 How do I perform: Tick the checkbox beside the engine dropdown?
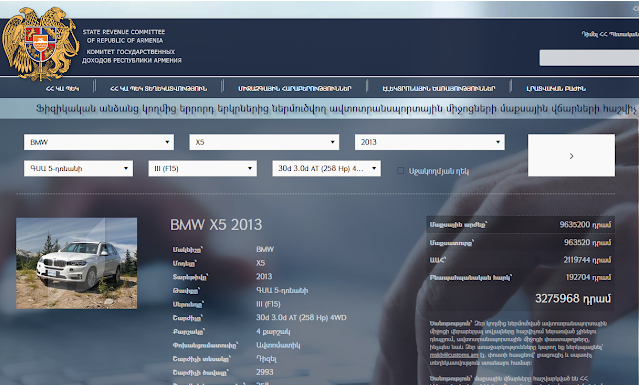(401, 171)
